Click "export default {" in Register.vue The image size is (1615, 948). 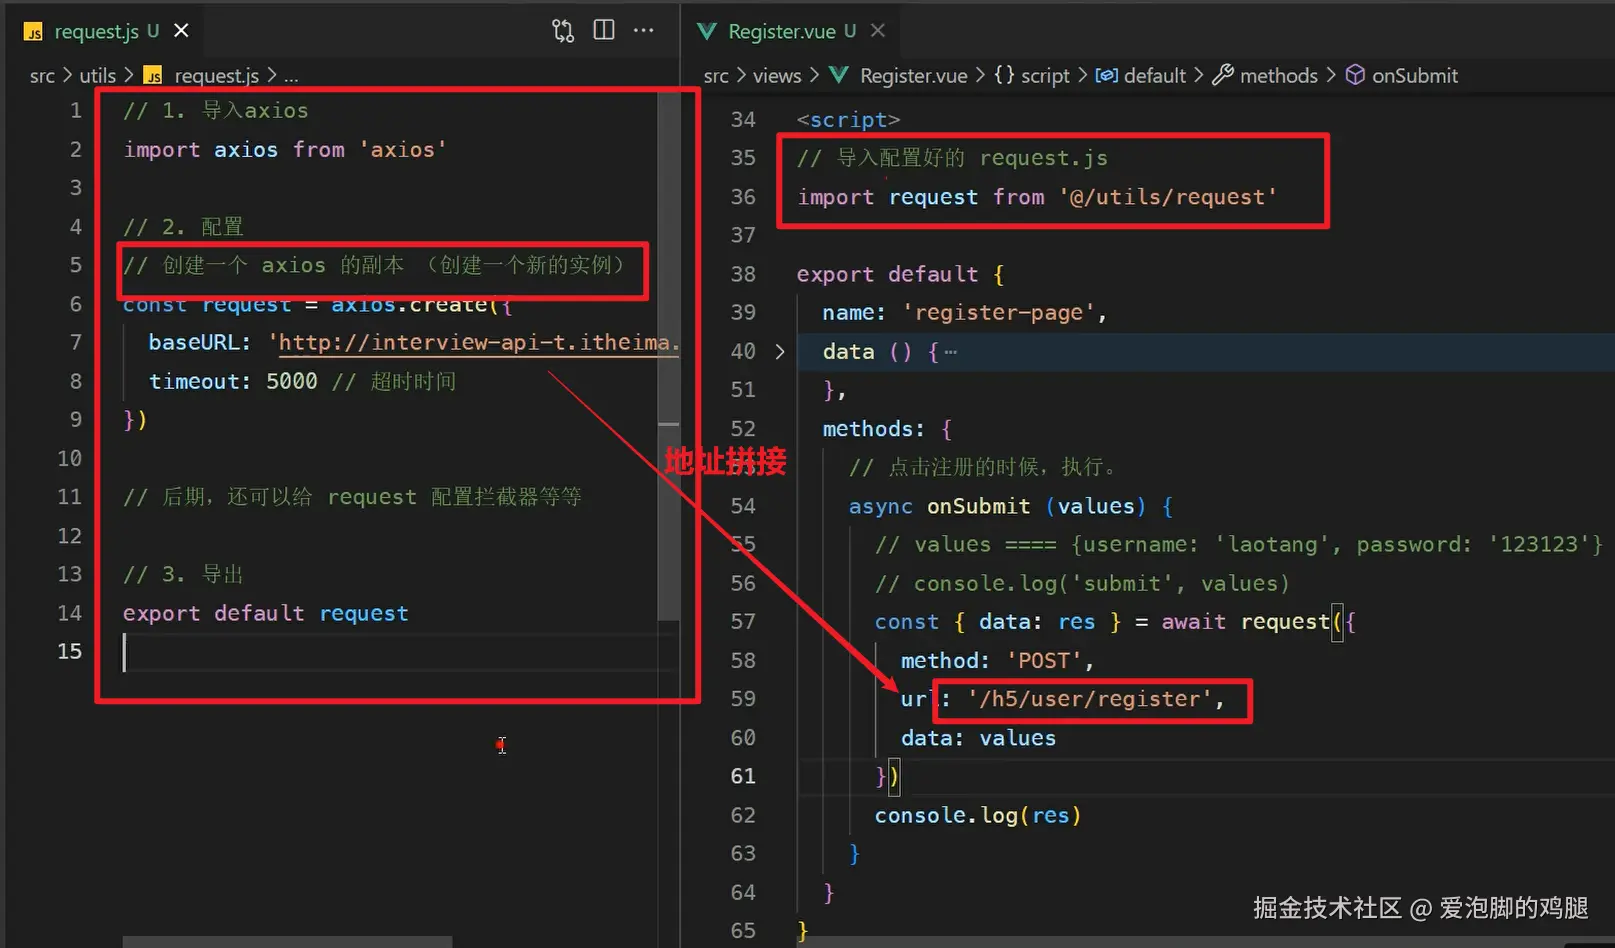[900, 275]
